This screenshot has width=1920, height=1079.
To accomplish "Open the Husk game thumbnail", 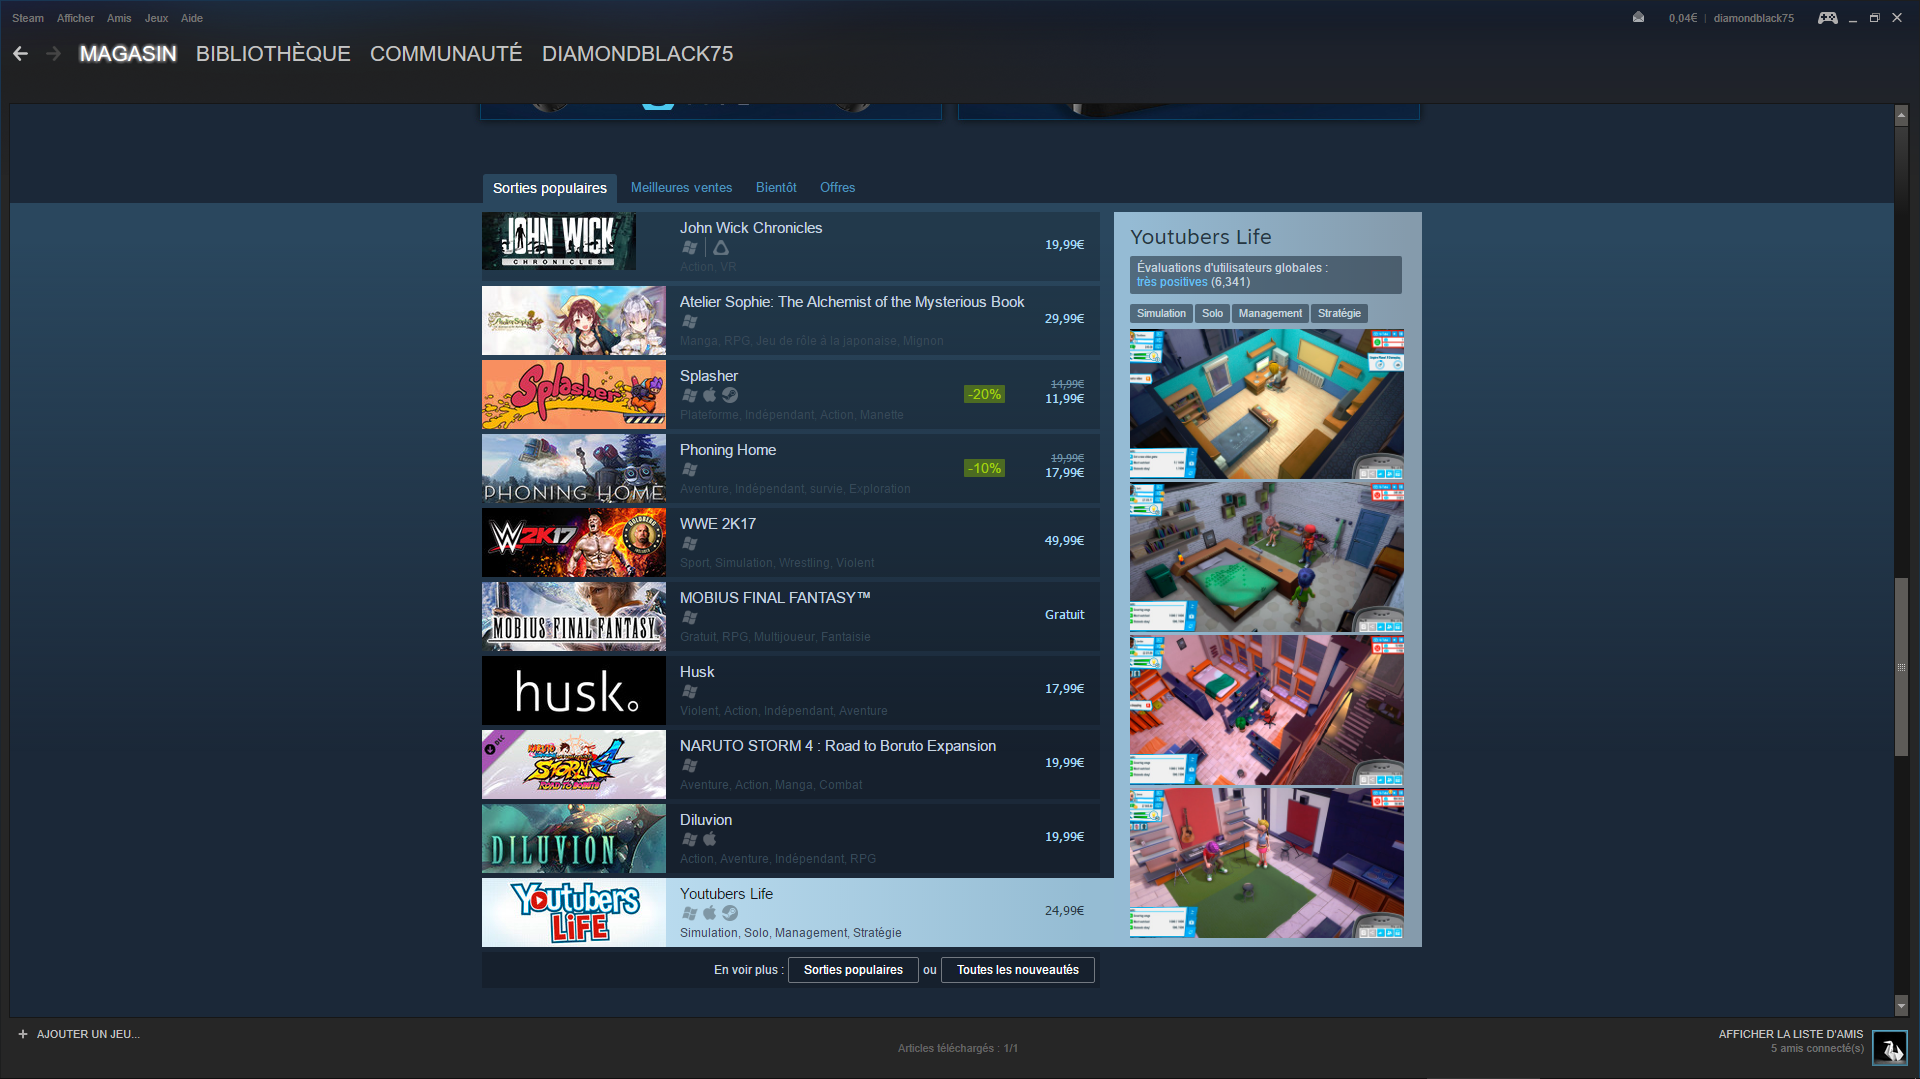I will coord(574,691).
